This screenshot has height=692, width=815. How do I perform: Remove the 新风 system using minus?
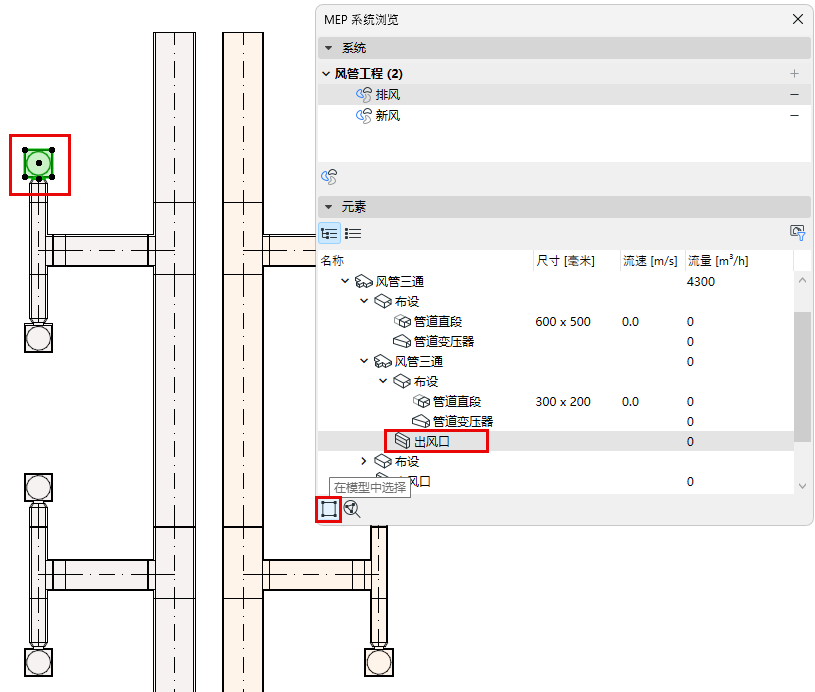(794, 115)
